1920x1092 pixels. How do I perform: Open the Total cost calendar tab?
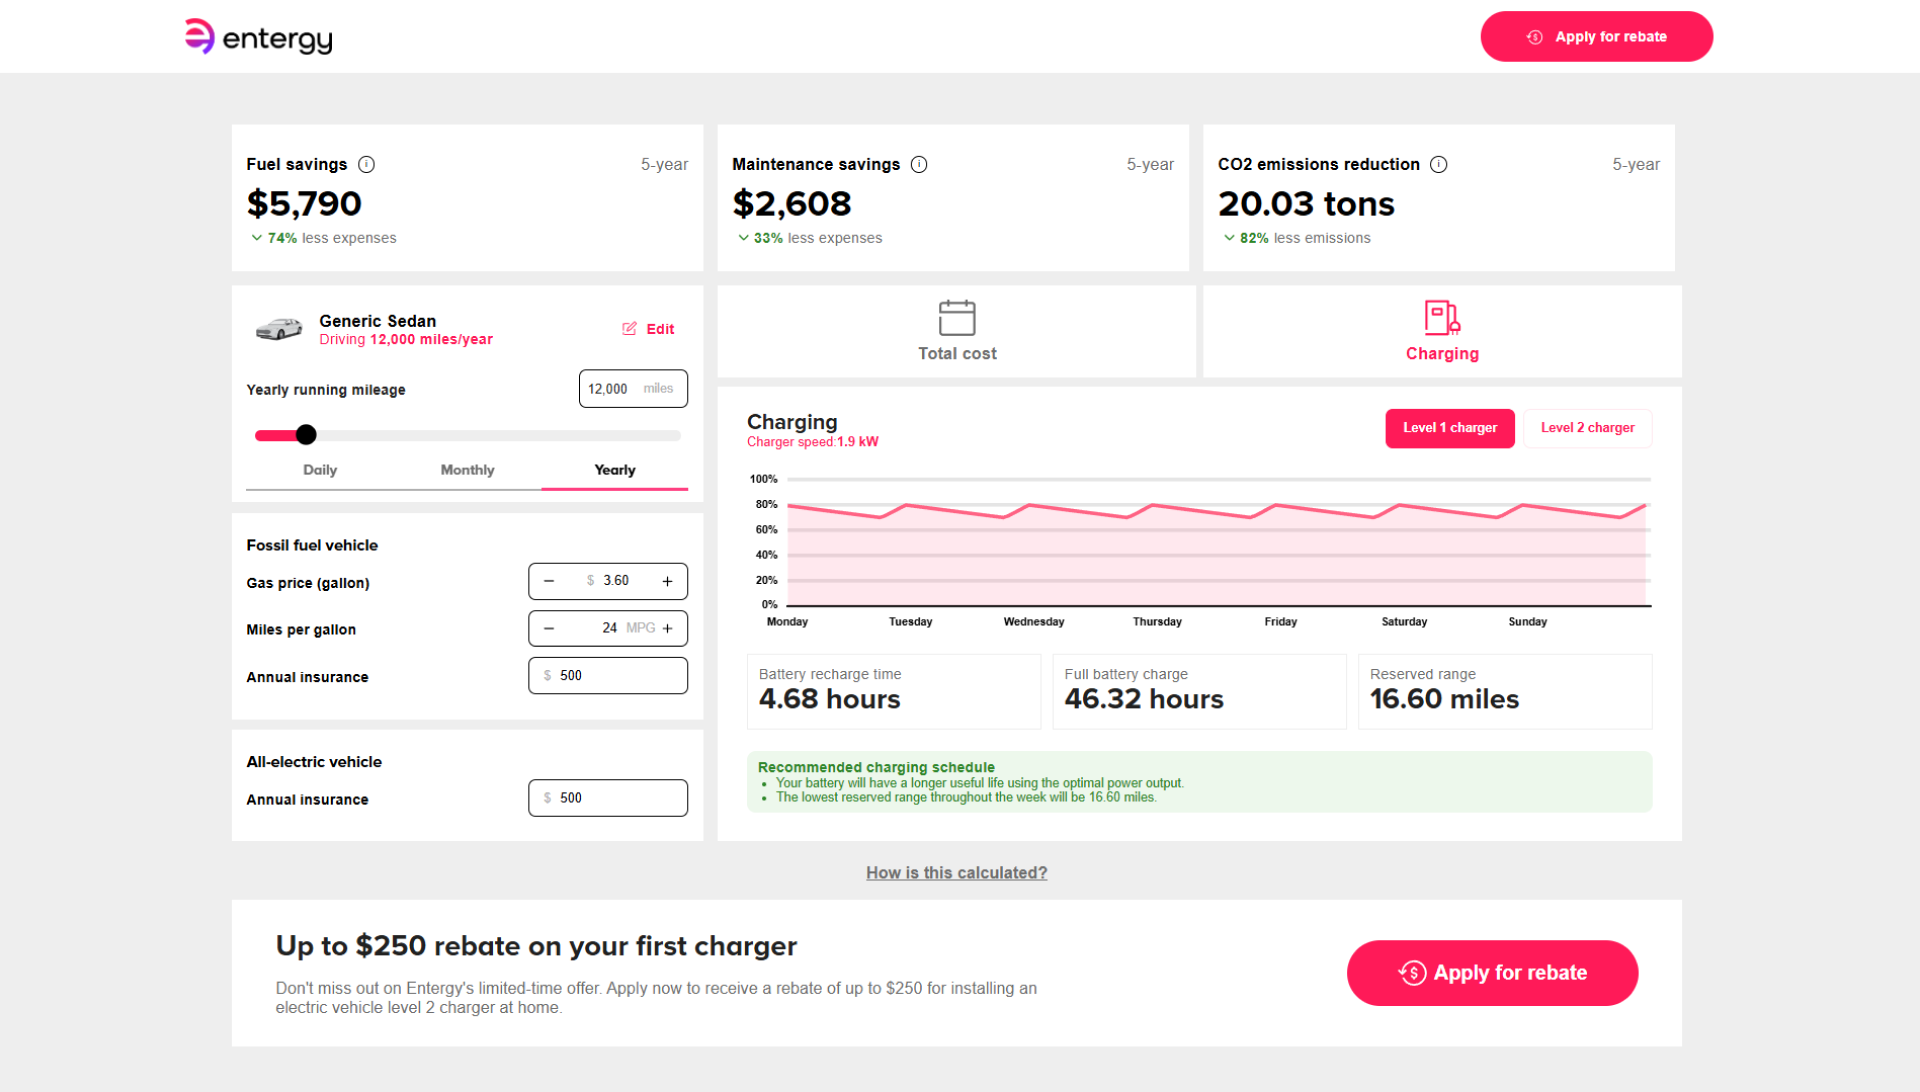[x=957, y=332]
